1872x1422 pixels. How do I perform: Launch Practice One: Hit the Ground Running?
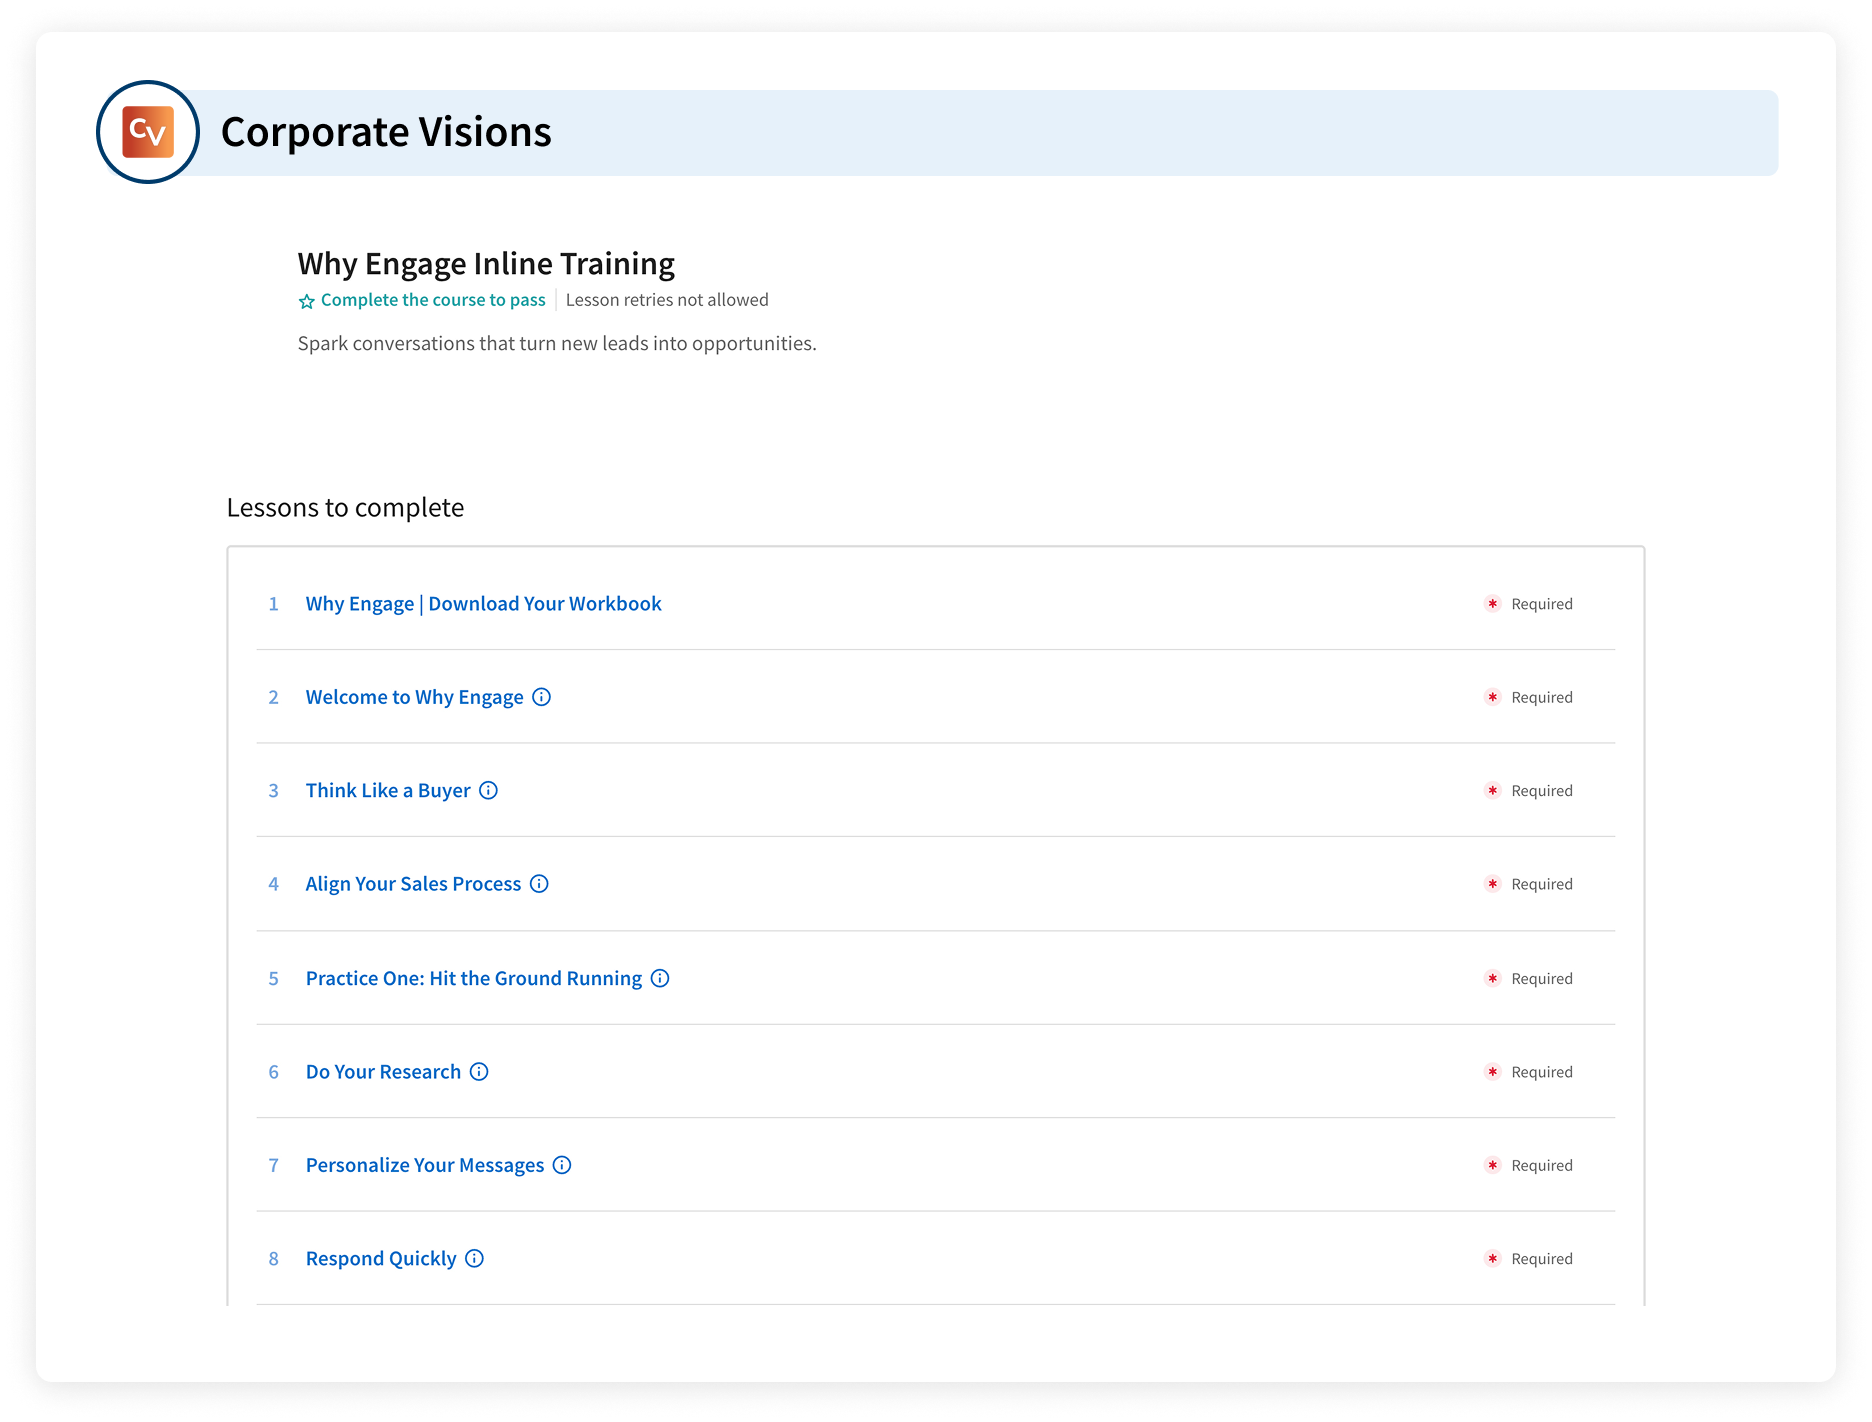pyautogui.click(x=473, y=978)
